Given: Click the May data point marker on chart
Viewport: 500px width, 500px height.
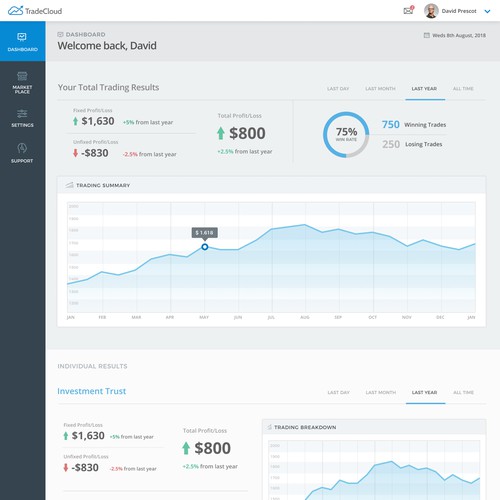Looking at the screenshot, I should (x=205, y=247).
